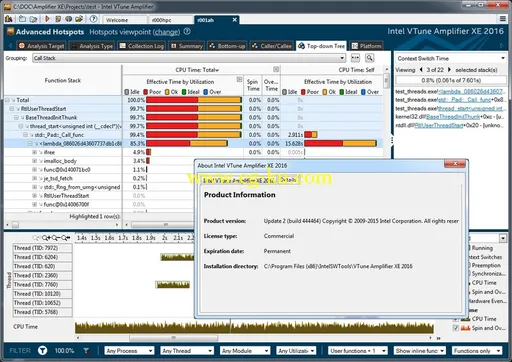
Task: Open the Context Switch Time dropdown
Action: 451,58
